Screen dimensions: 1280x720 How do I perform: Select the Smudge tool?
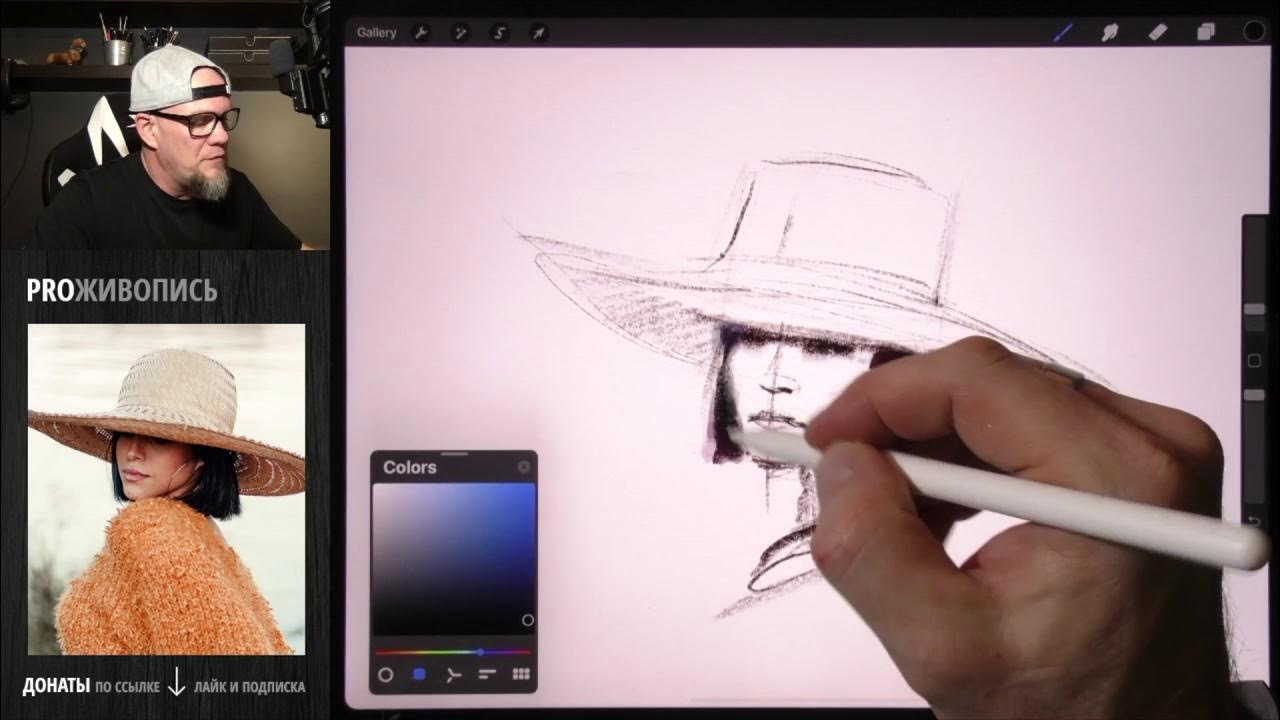(x=1110, y=32)
